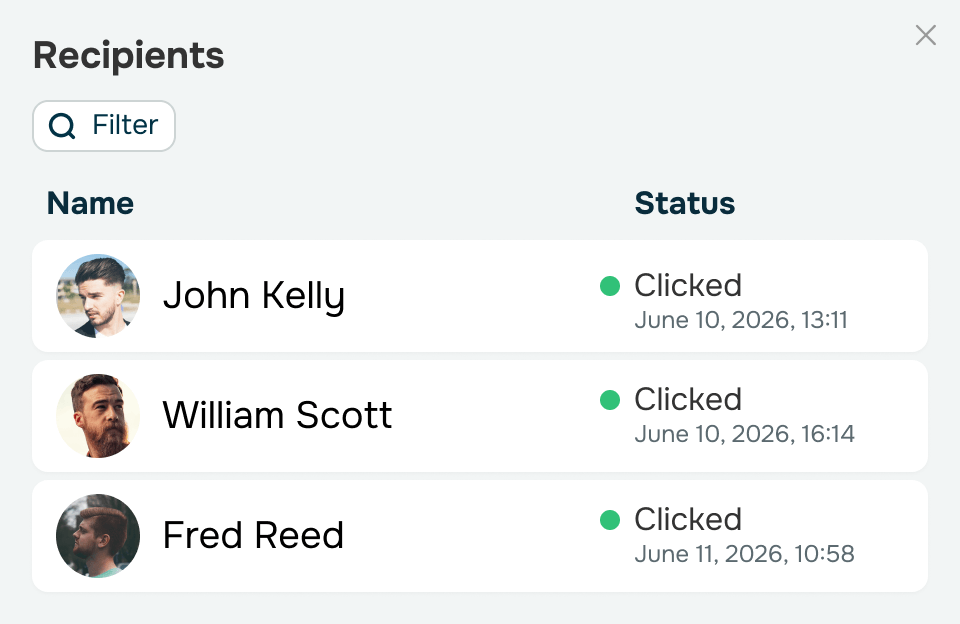Select William Scott's avatar photo
The image size is (960, 624).
pyautogui.click(x=98, y=416)
